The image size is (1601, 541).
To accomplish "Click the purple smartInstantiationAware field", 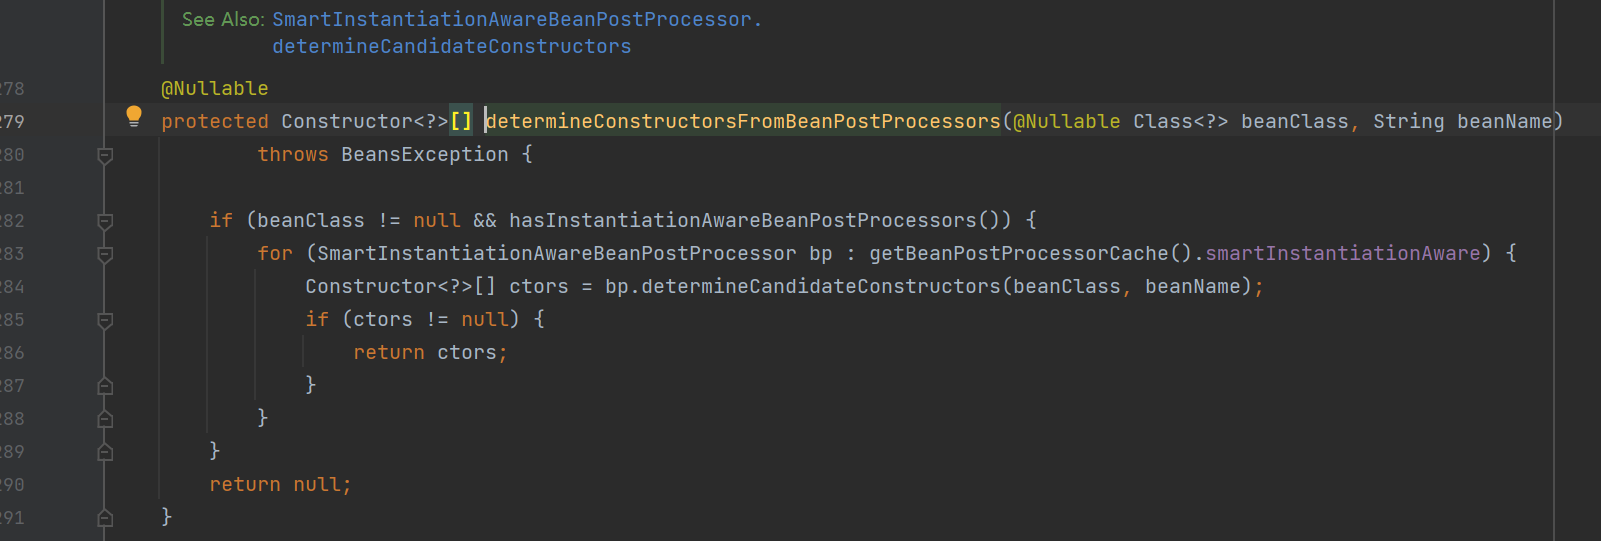I will point(1342,254).
